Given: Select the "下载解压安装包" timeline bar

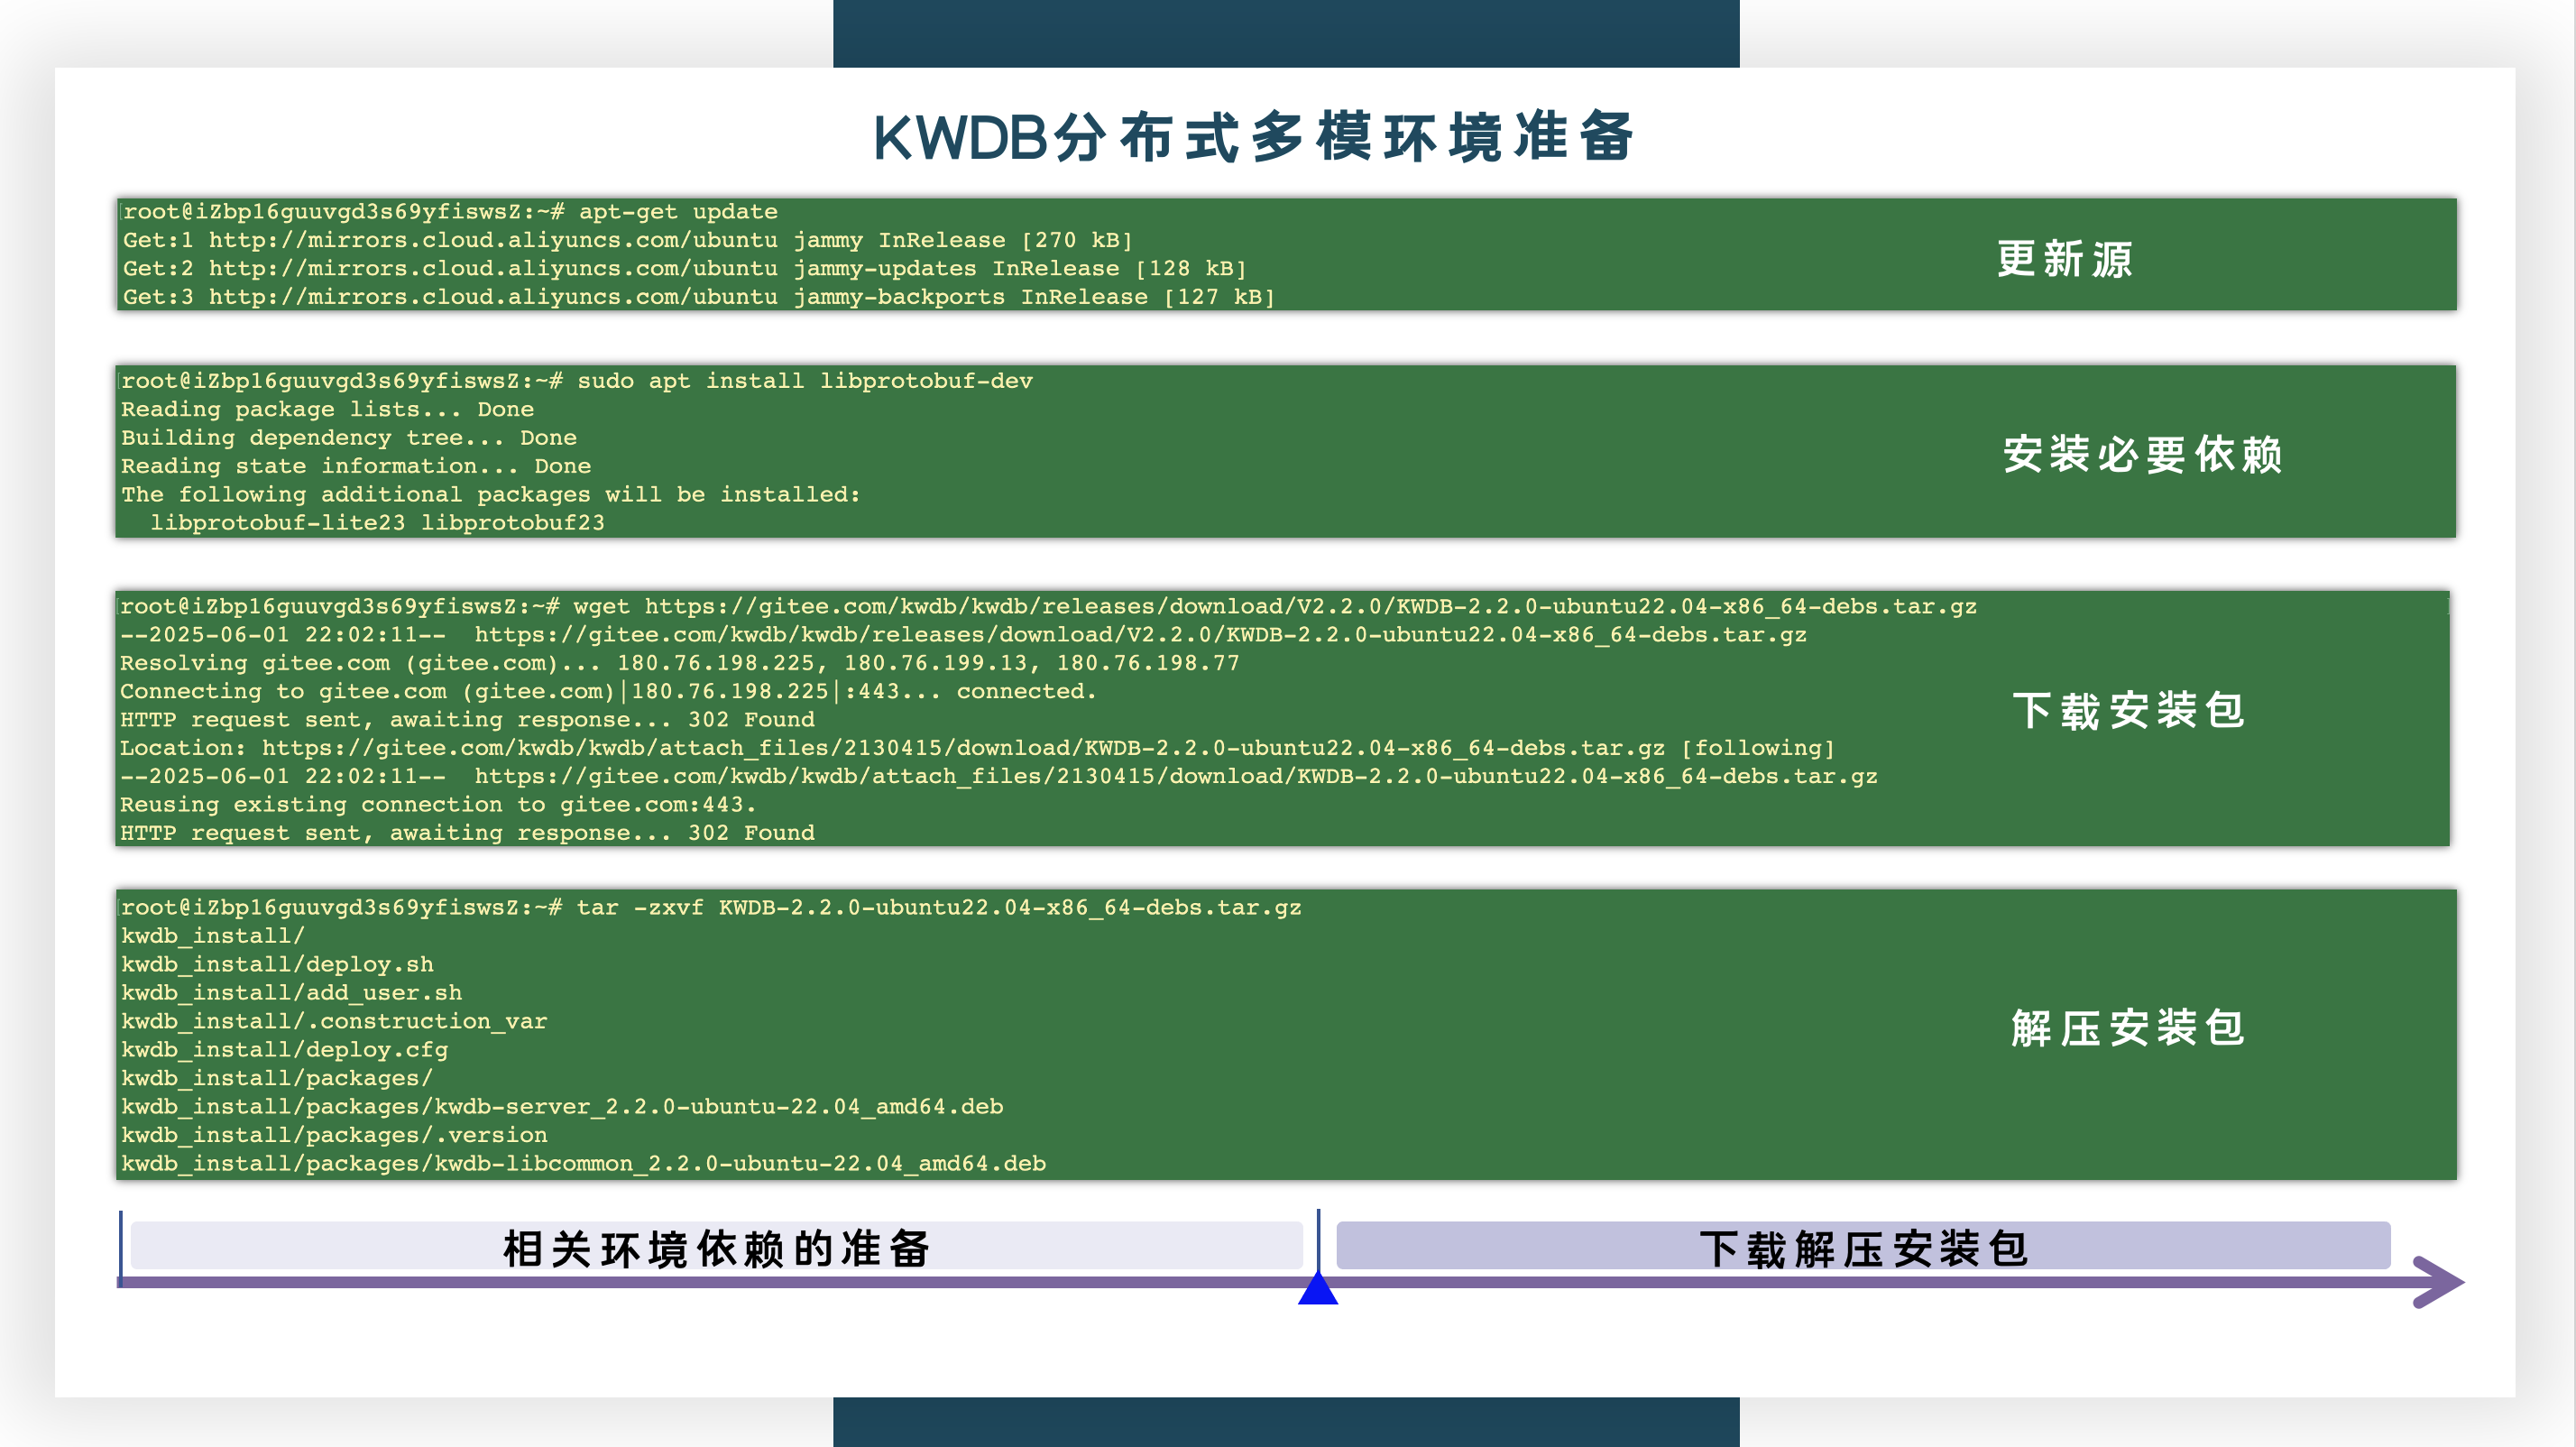Looking at the screenshot, I should pos(1863,1246).
